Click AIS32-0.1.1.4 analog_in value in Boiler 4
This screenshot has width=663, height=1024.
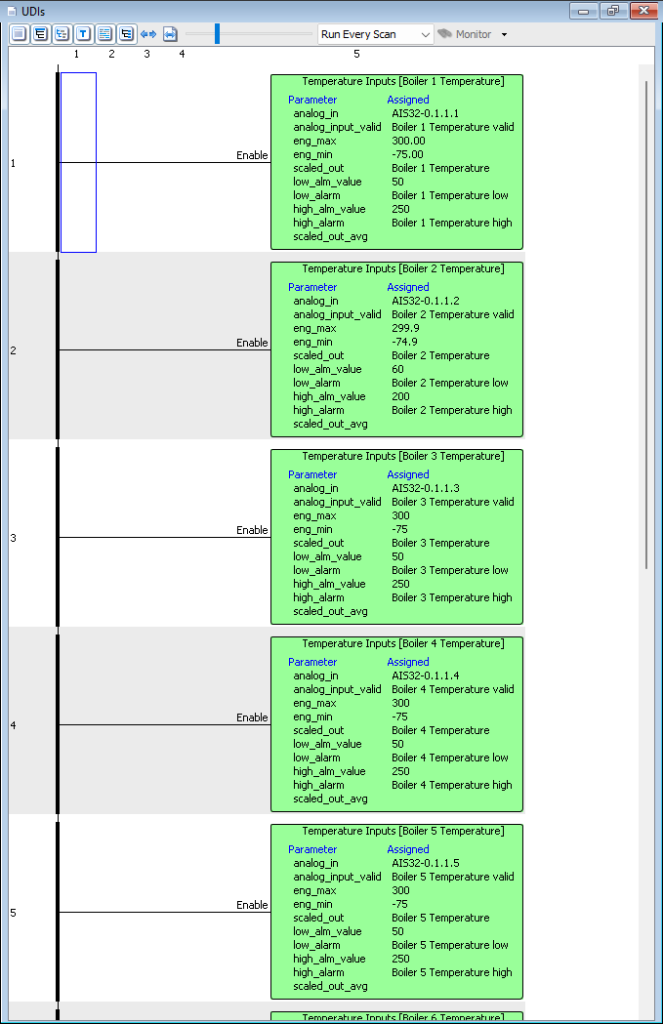[425, 676]
